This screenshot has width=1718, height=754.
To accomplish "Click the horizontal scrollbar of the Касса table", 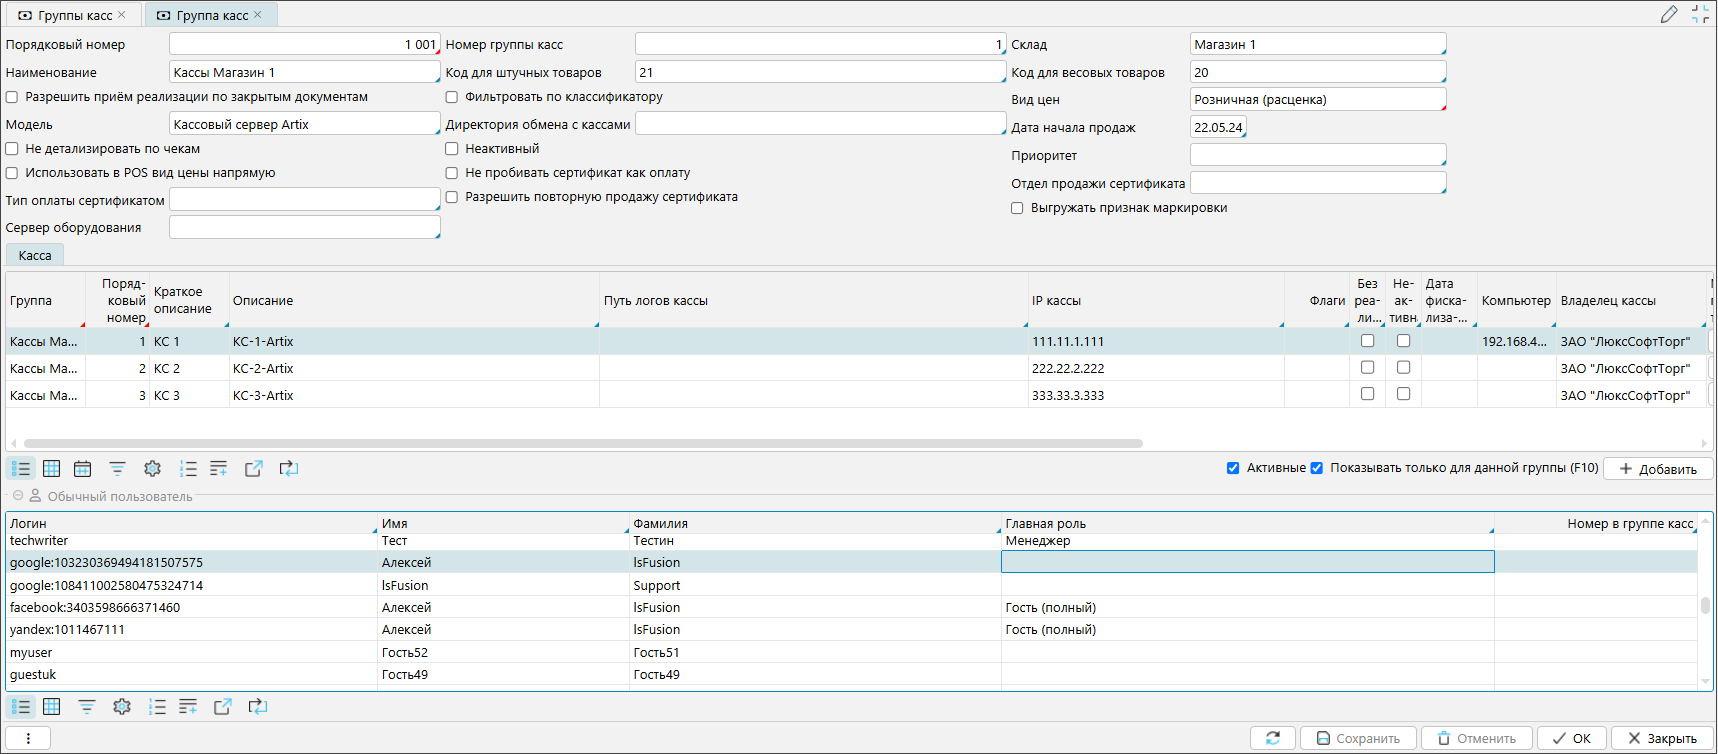I will click(x=582, y=443).
